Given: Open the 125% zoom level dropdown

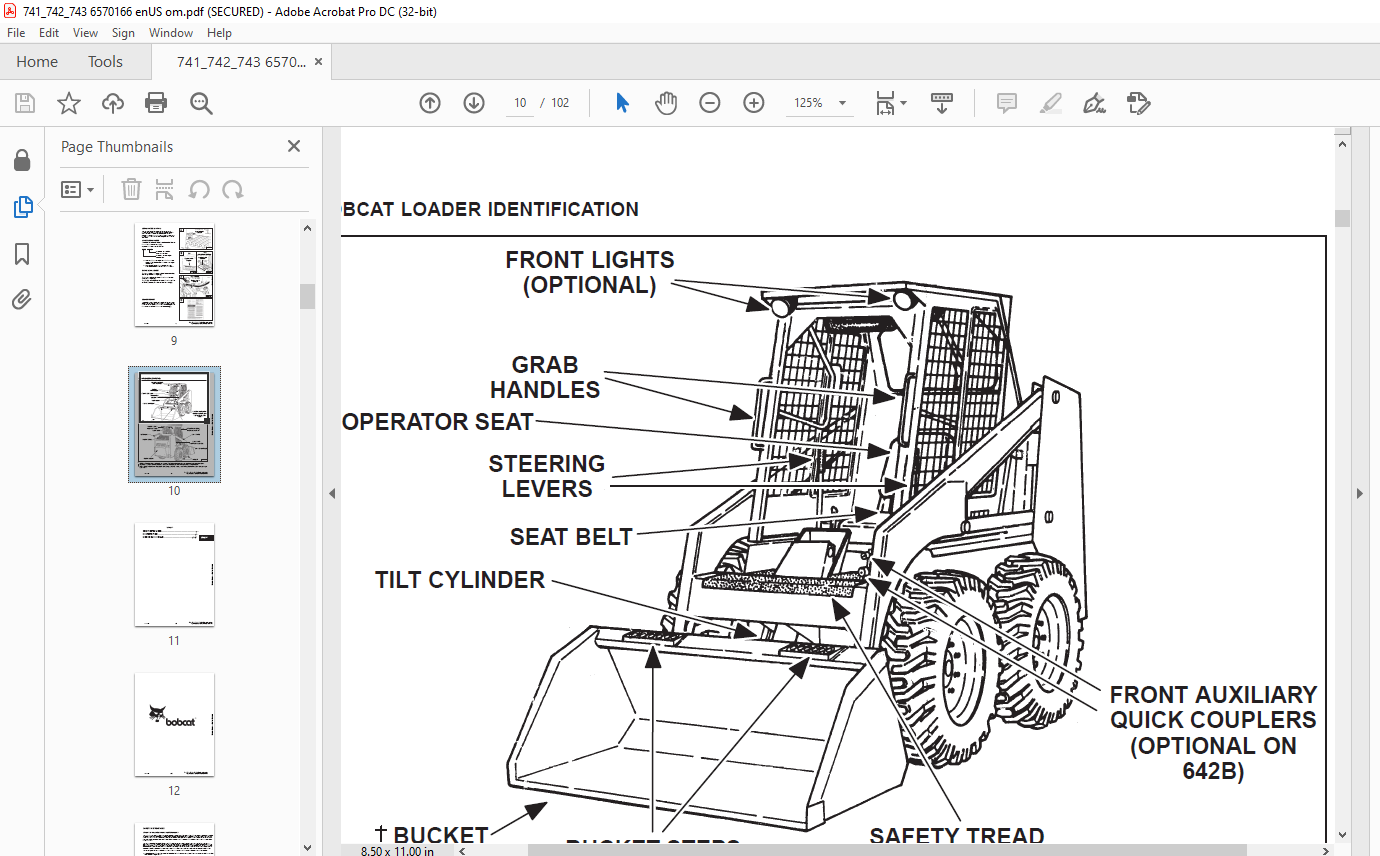Looking at the screenshot, I should point(842,103).
